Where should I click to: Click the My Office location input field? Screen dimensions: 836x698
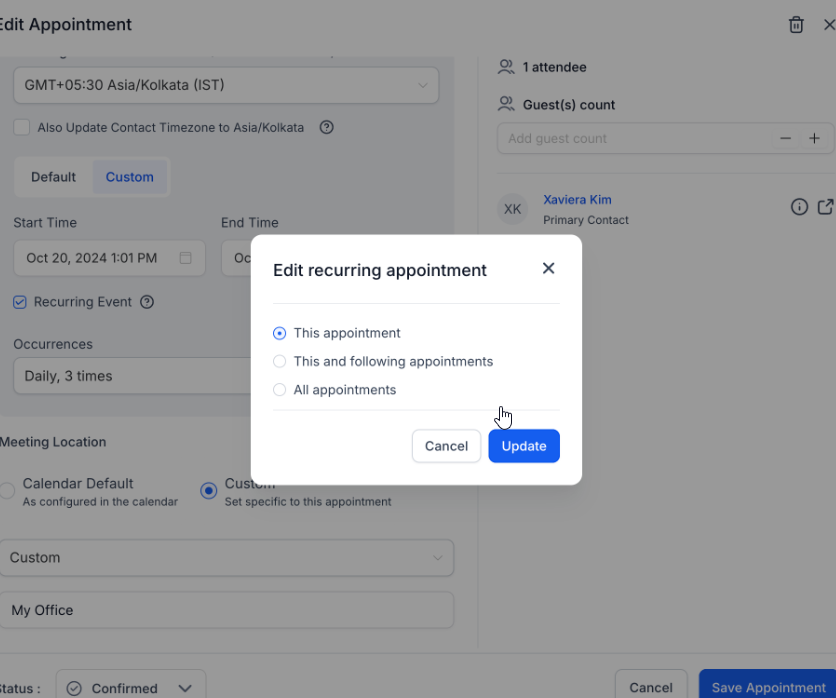coord(230,610)
